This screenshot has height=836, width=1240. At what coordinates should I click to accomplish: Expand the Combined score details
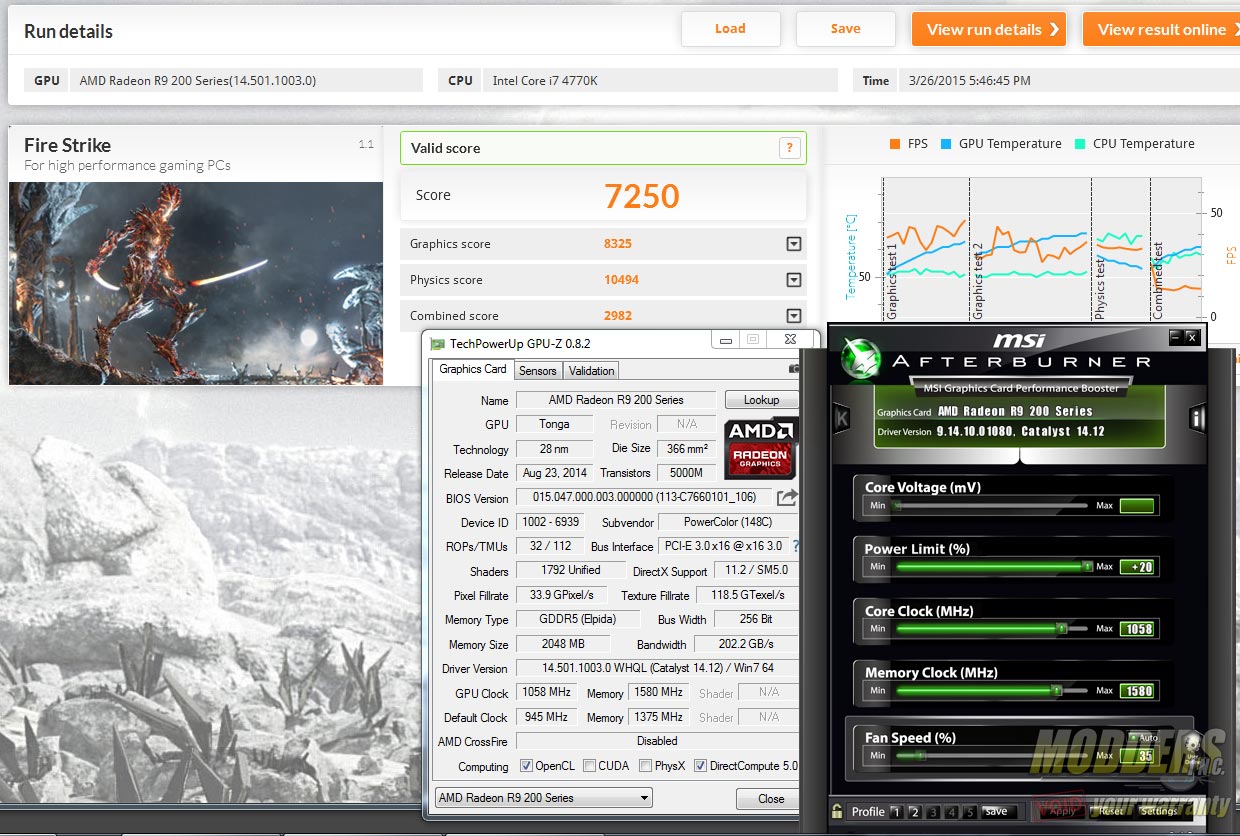point(793,315)
